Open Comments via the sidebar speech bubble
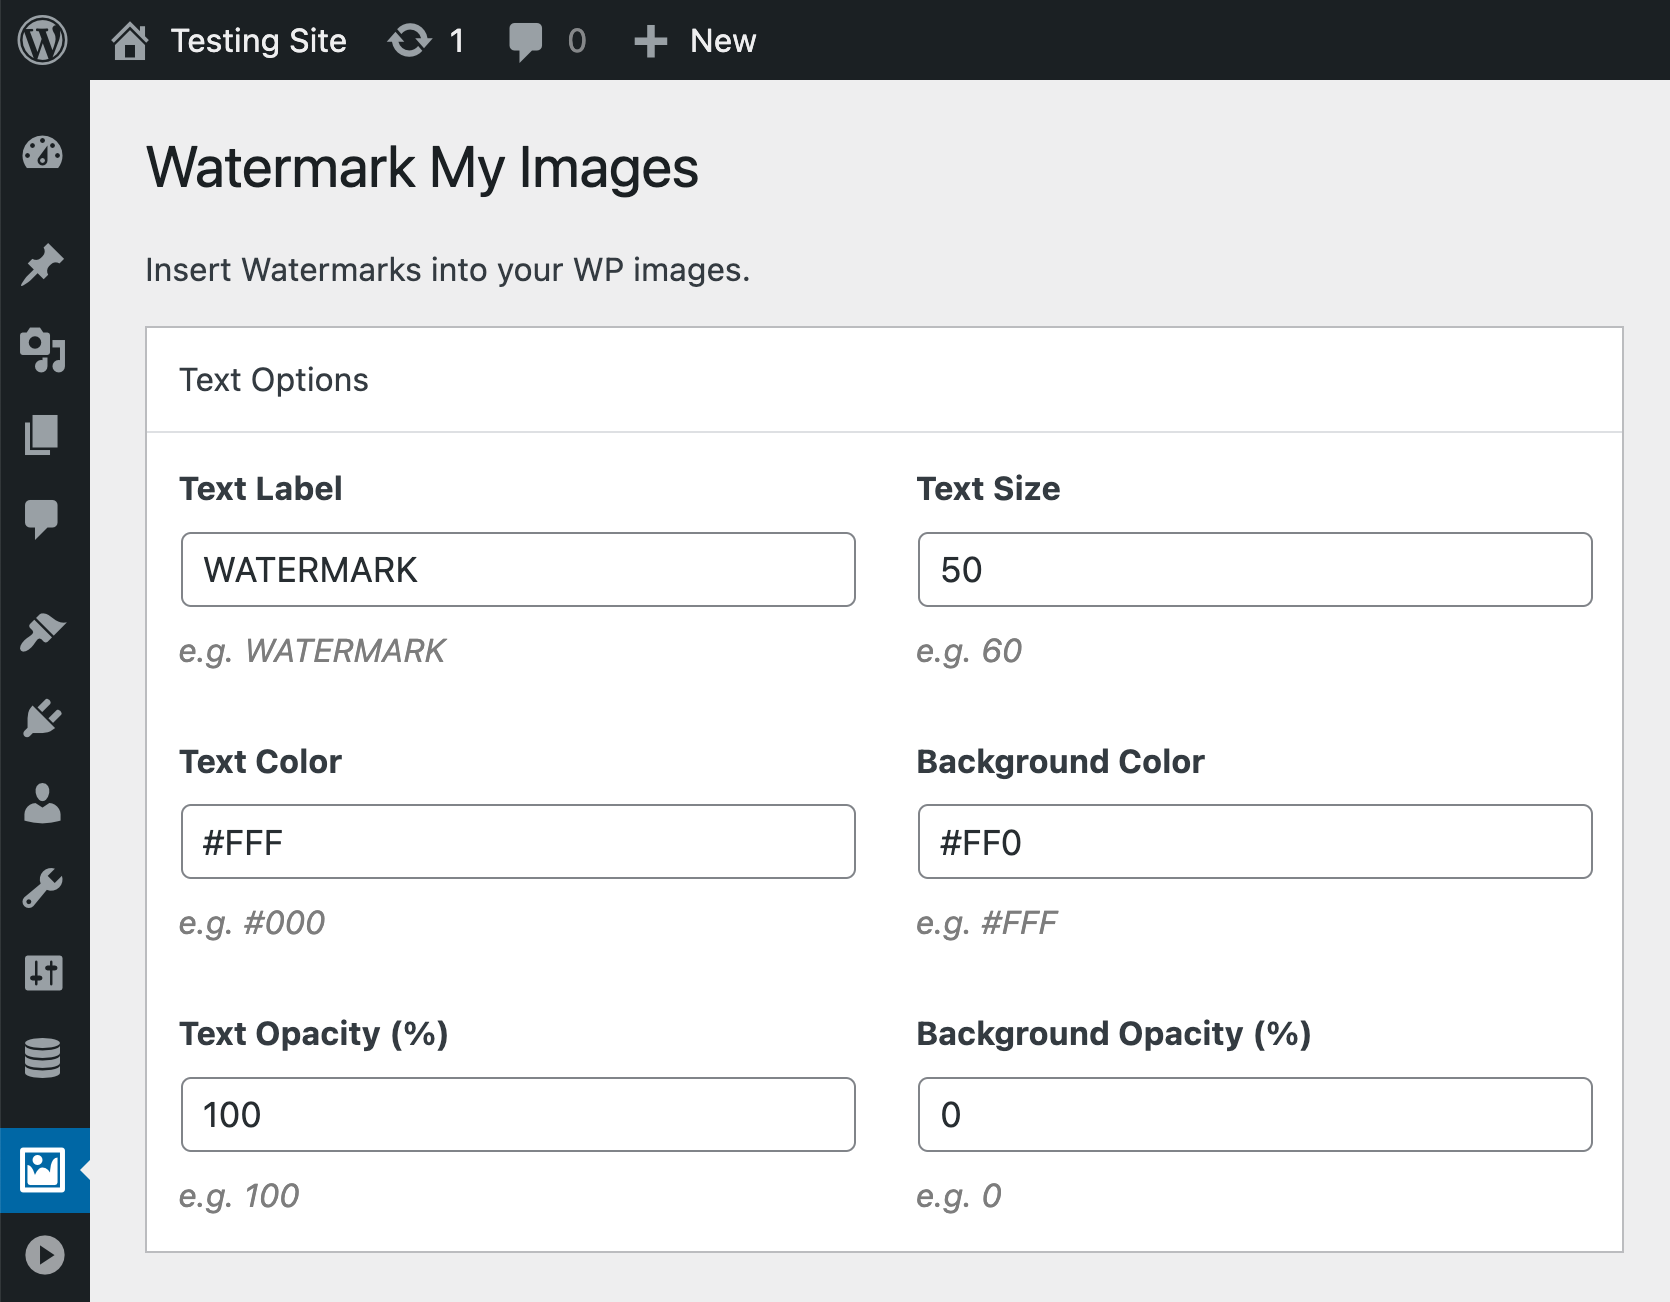Screen dimensions: 1670x1302 click(x=43, y=519)
